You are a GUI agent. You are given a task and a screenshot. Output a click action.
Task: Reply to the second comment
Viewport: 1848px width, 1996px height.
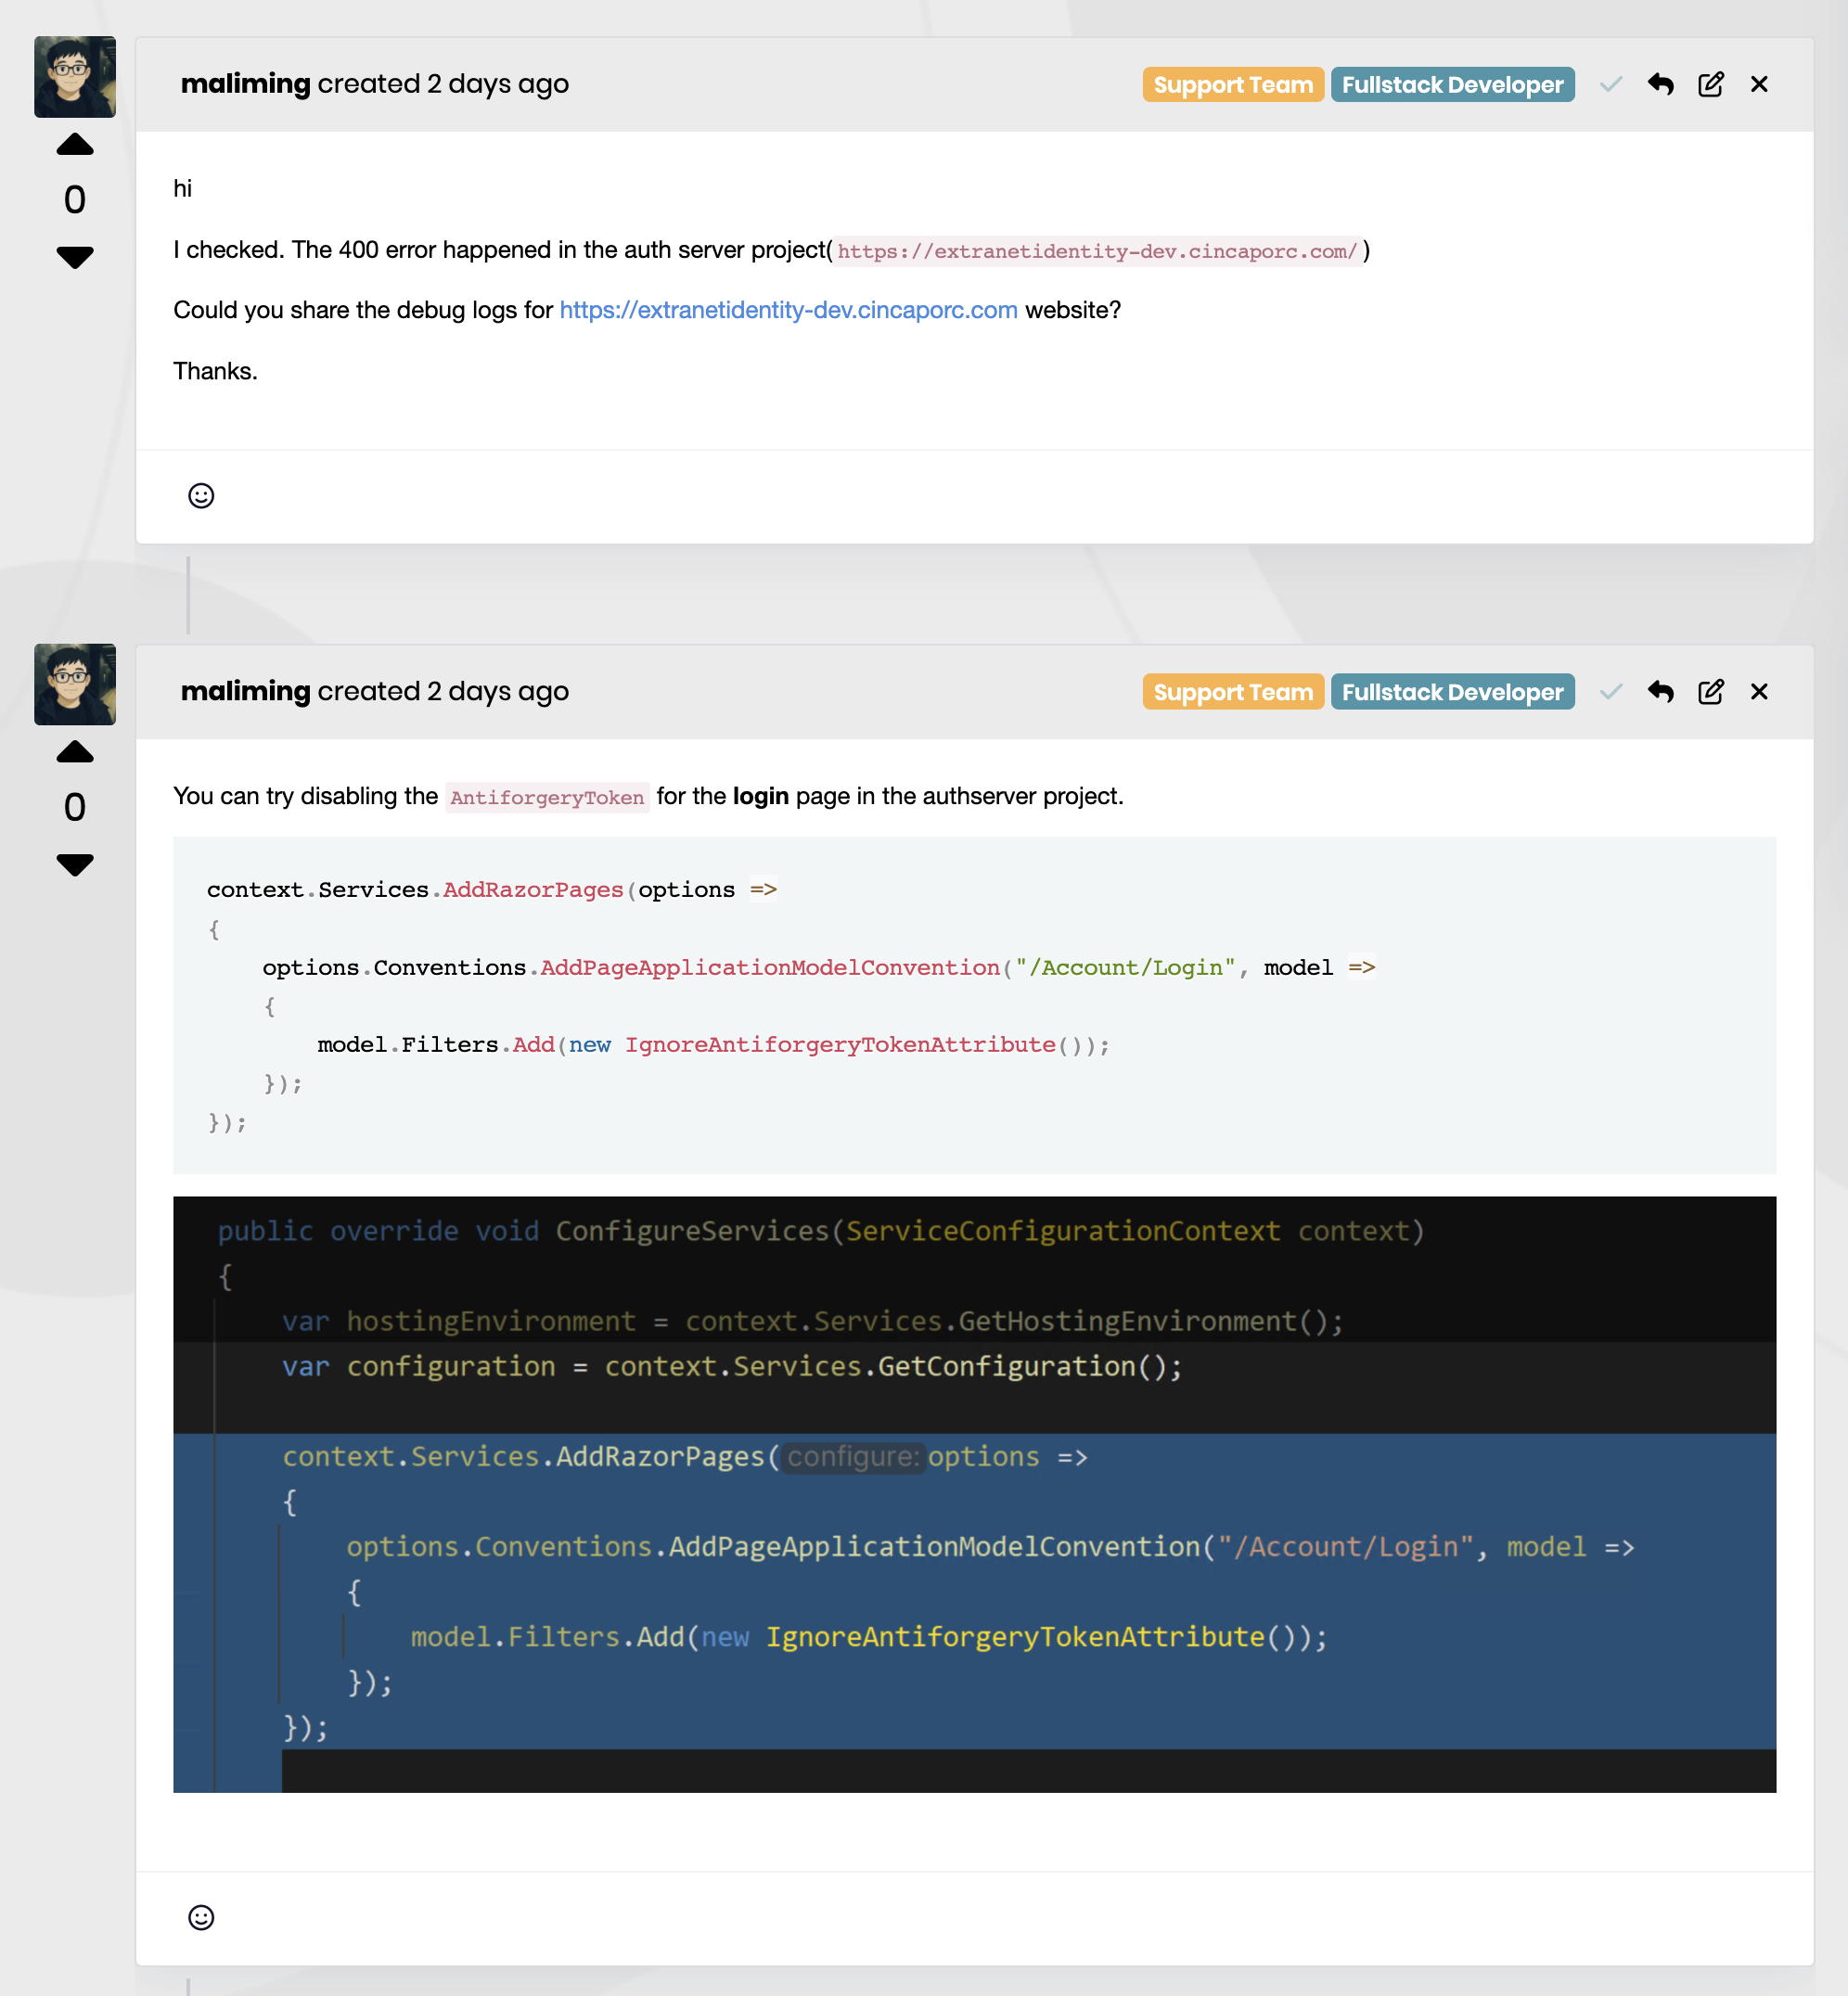pyautogui.click(x=1661, y=691)
